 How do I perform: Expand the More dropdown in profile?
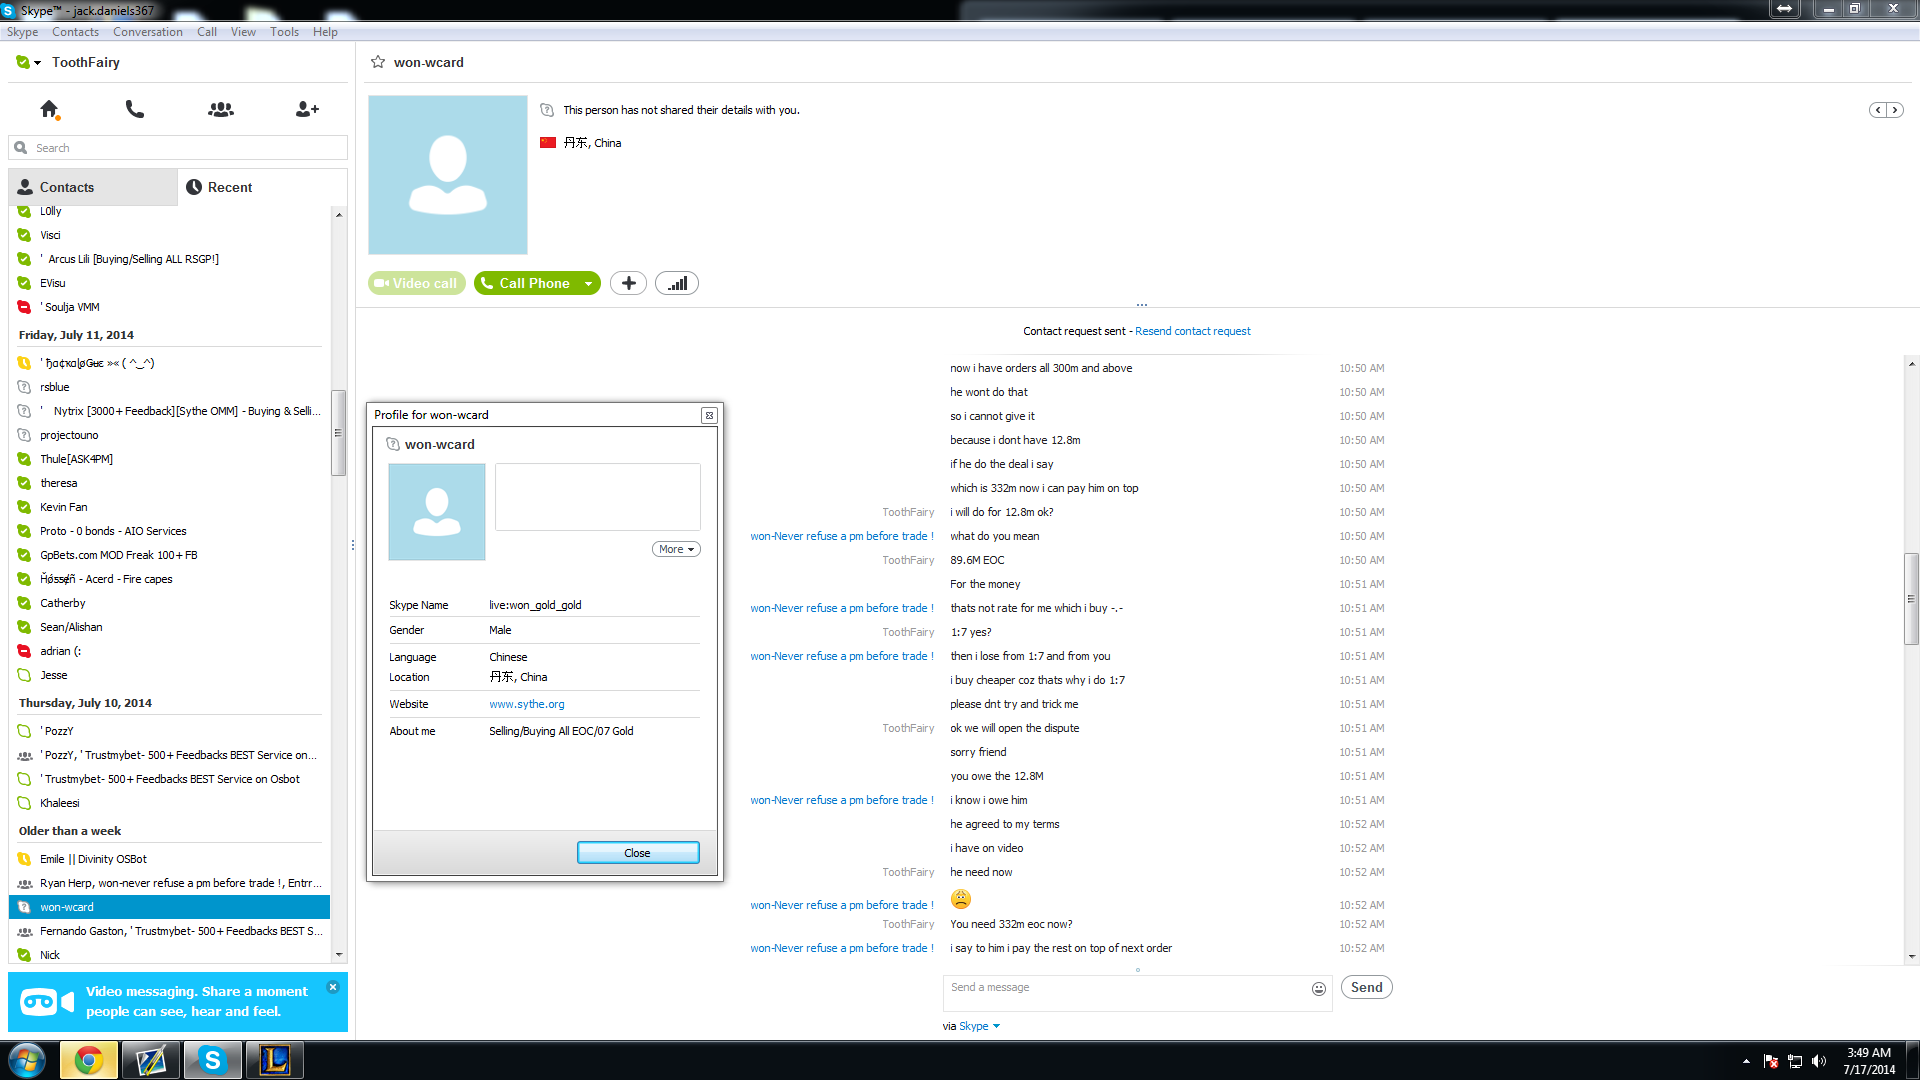click(x=676, y=549)
